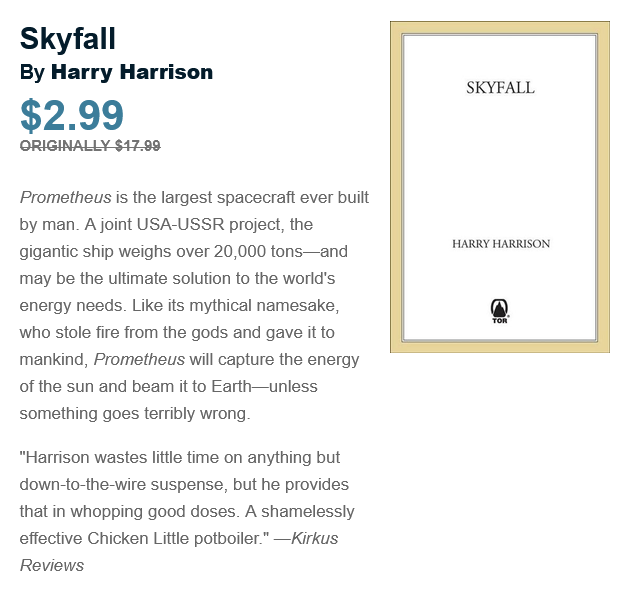Click author name Harry Harrison in the heading
Screen dimensions: 633x596
pos(132,72)
